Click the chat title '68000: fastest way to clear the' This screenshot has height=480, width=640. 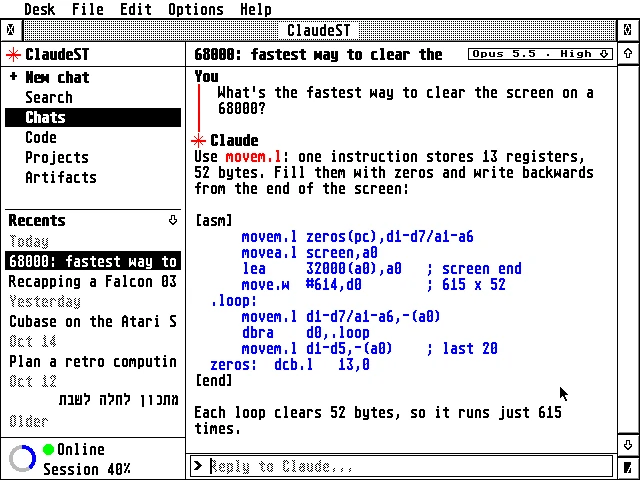(x=318, y=54)
